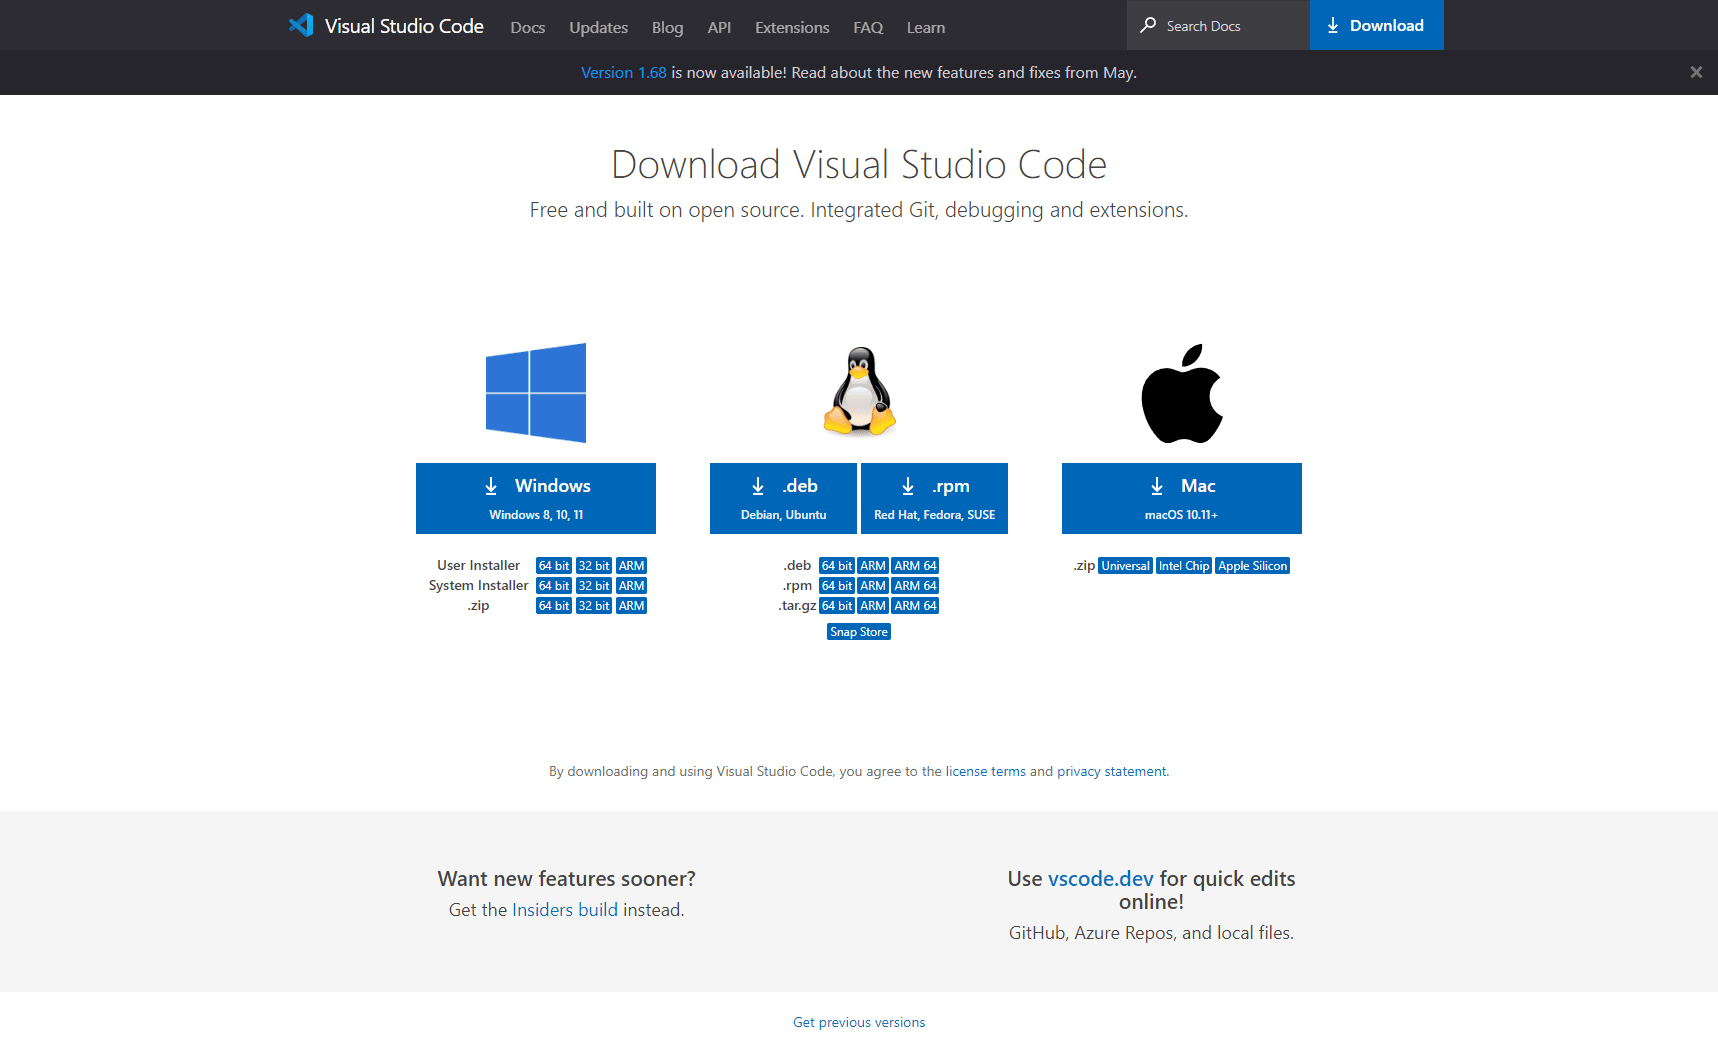The width and height of the screenshot is (1718, 1047).
Task: Click the Linux Tux penguin icon
Action: tap(859, 392)
